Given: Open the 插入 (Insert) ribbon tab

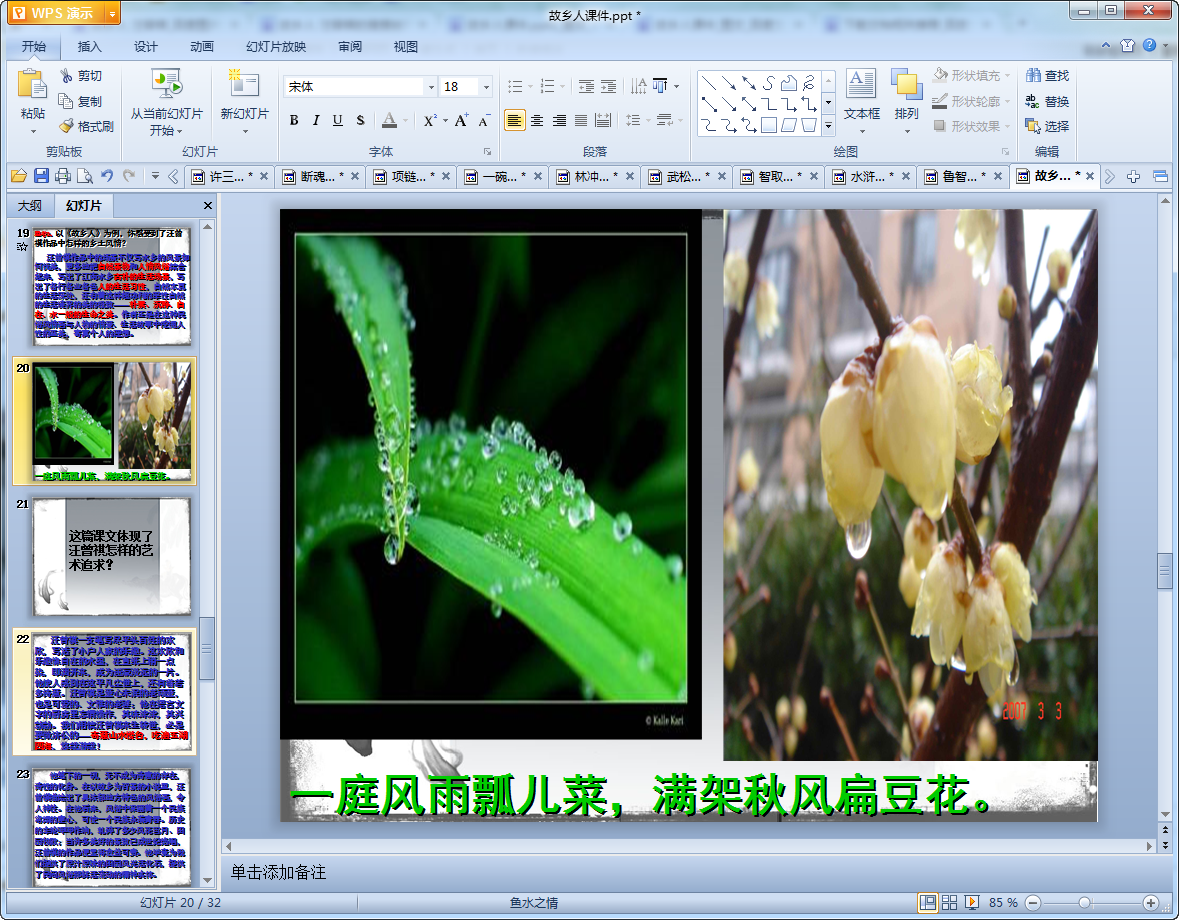Looking at the screenshot, I should point(89,47).
